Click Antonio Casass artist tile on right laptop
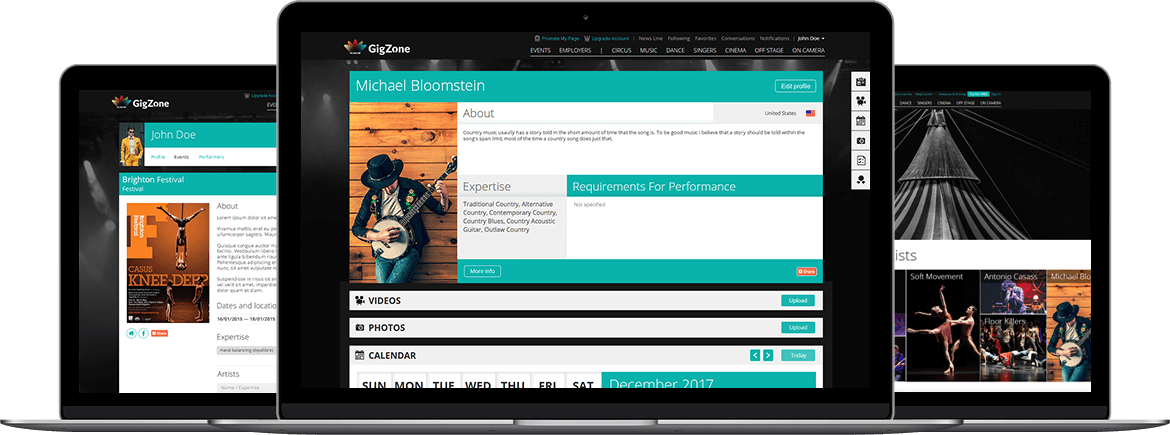Image resolution: width=1170 pixels, height=435 pixels. 1013,292
